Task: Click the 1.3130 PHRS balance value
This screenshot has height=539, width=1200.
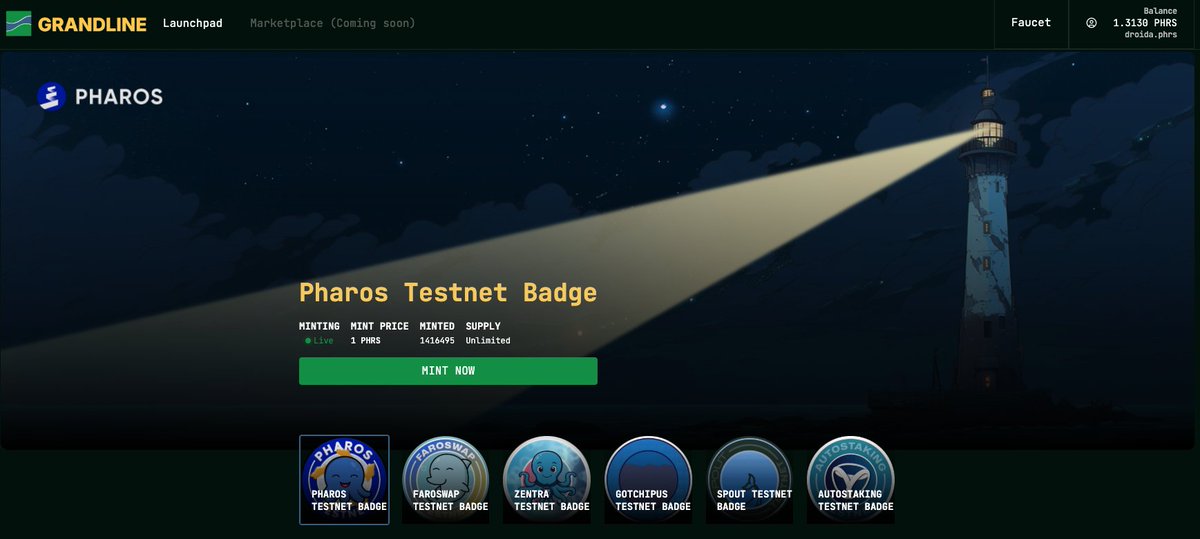Action: click(1144, 22)
